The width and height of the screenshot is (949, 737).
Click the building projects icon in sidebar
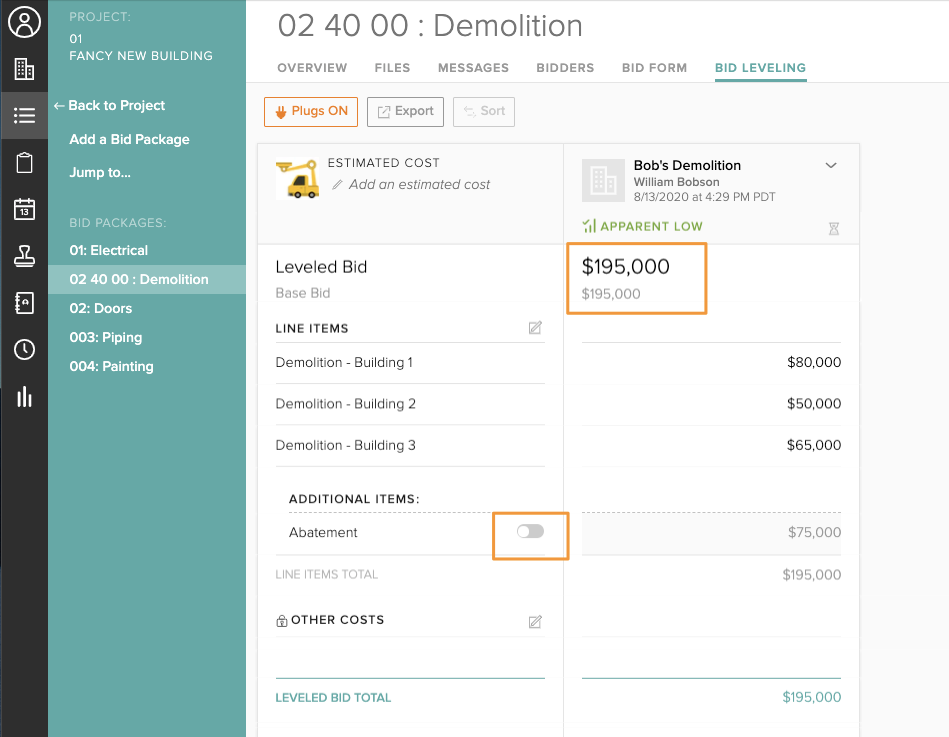click(x=24, y=69)
